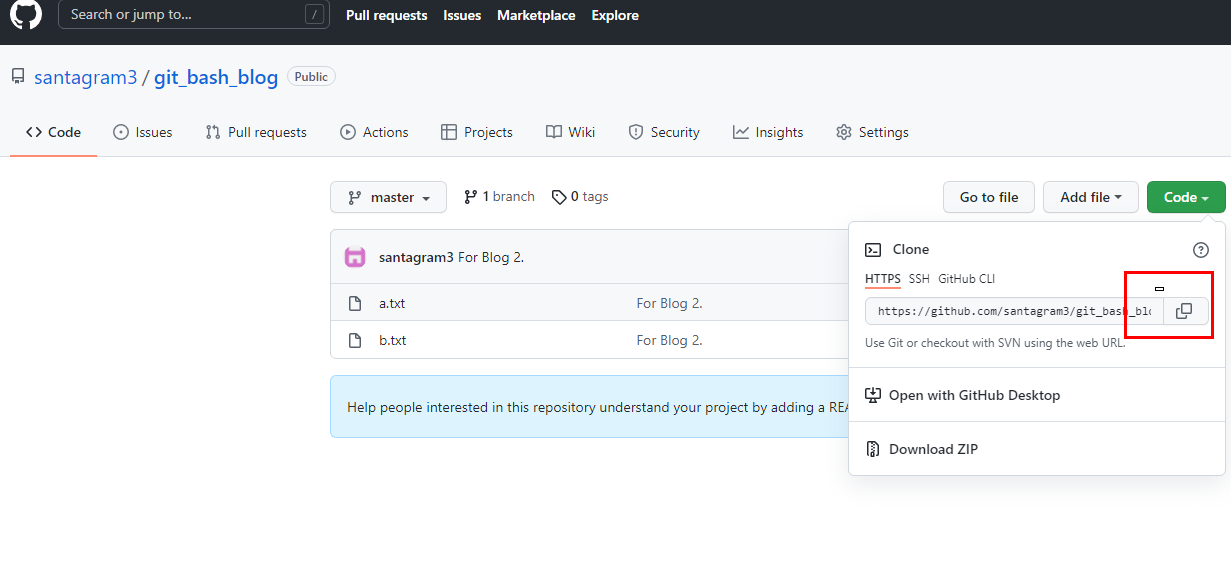Image resolution: width=1231 pixels, height=587 pixels.
Task: Open the git_bash_blog repository link
Action: pos(216,77)
